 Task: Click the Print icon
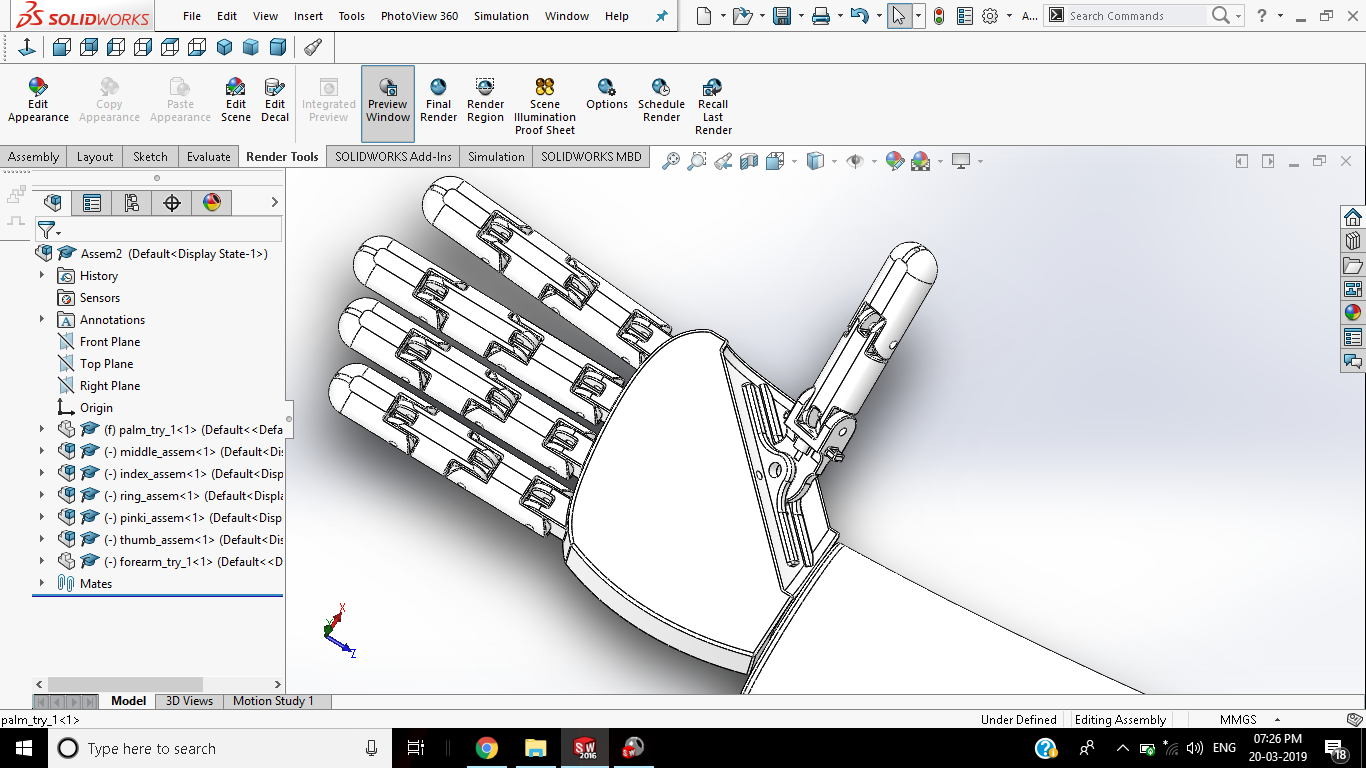tap(821, 16)
